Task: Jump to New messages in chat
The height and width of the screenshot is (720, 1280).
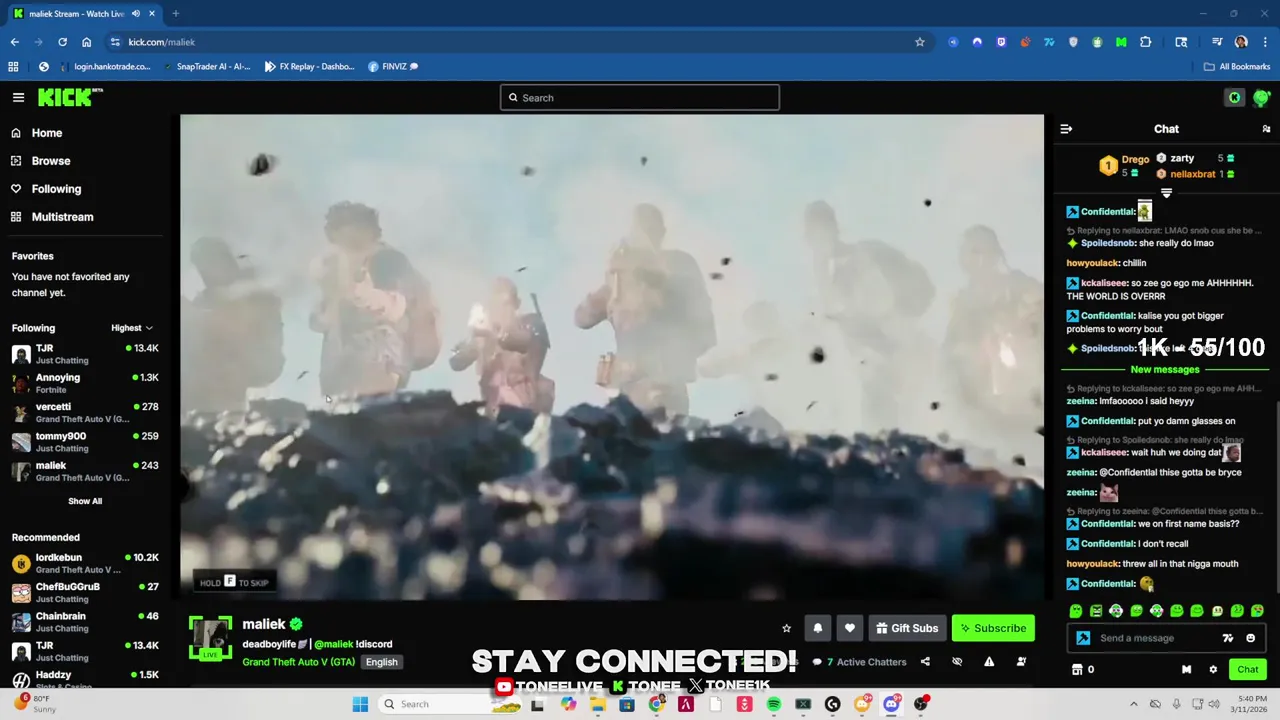Action: coord(1164,370)
